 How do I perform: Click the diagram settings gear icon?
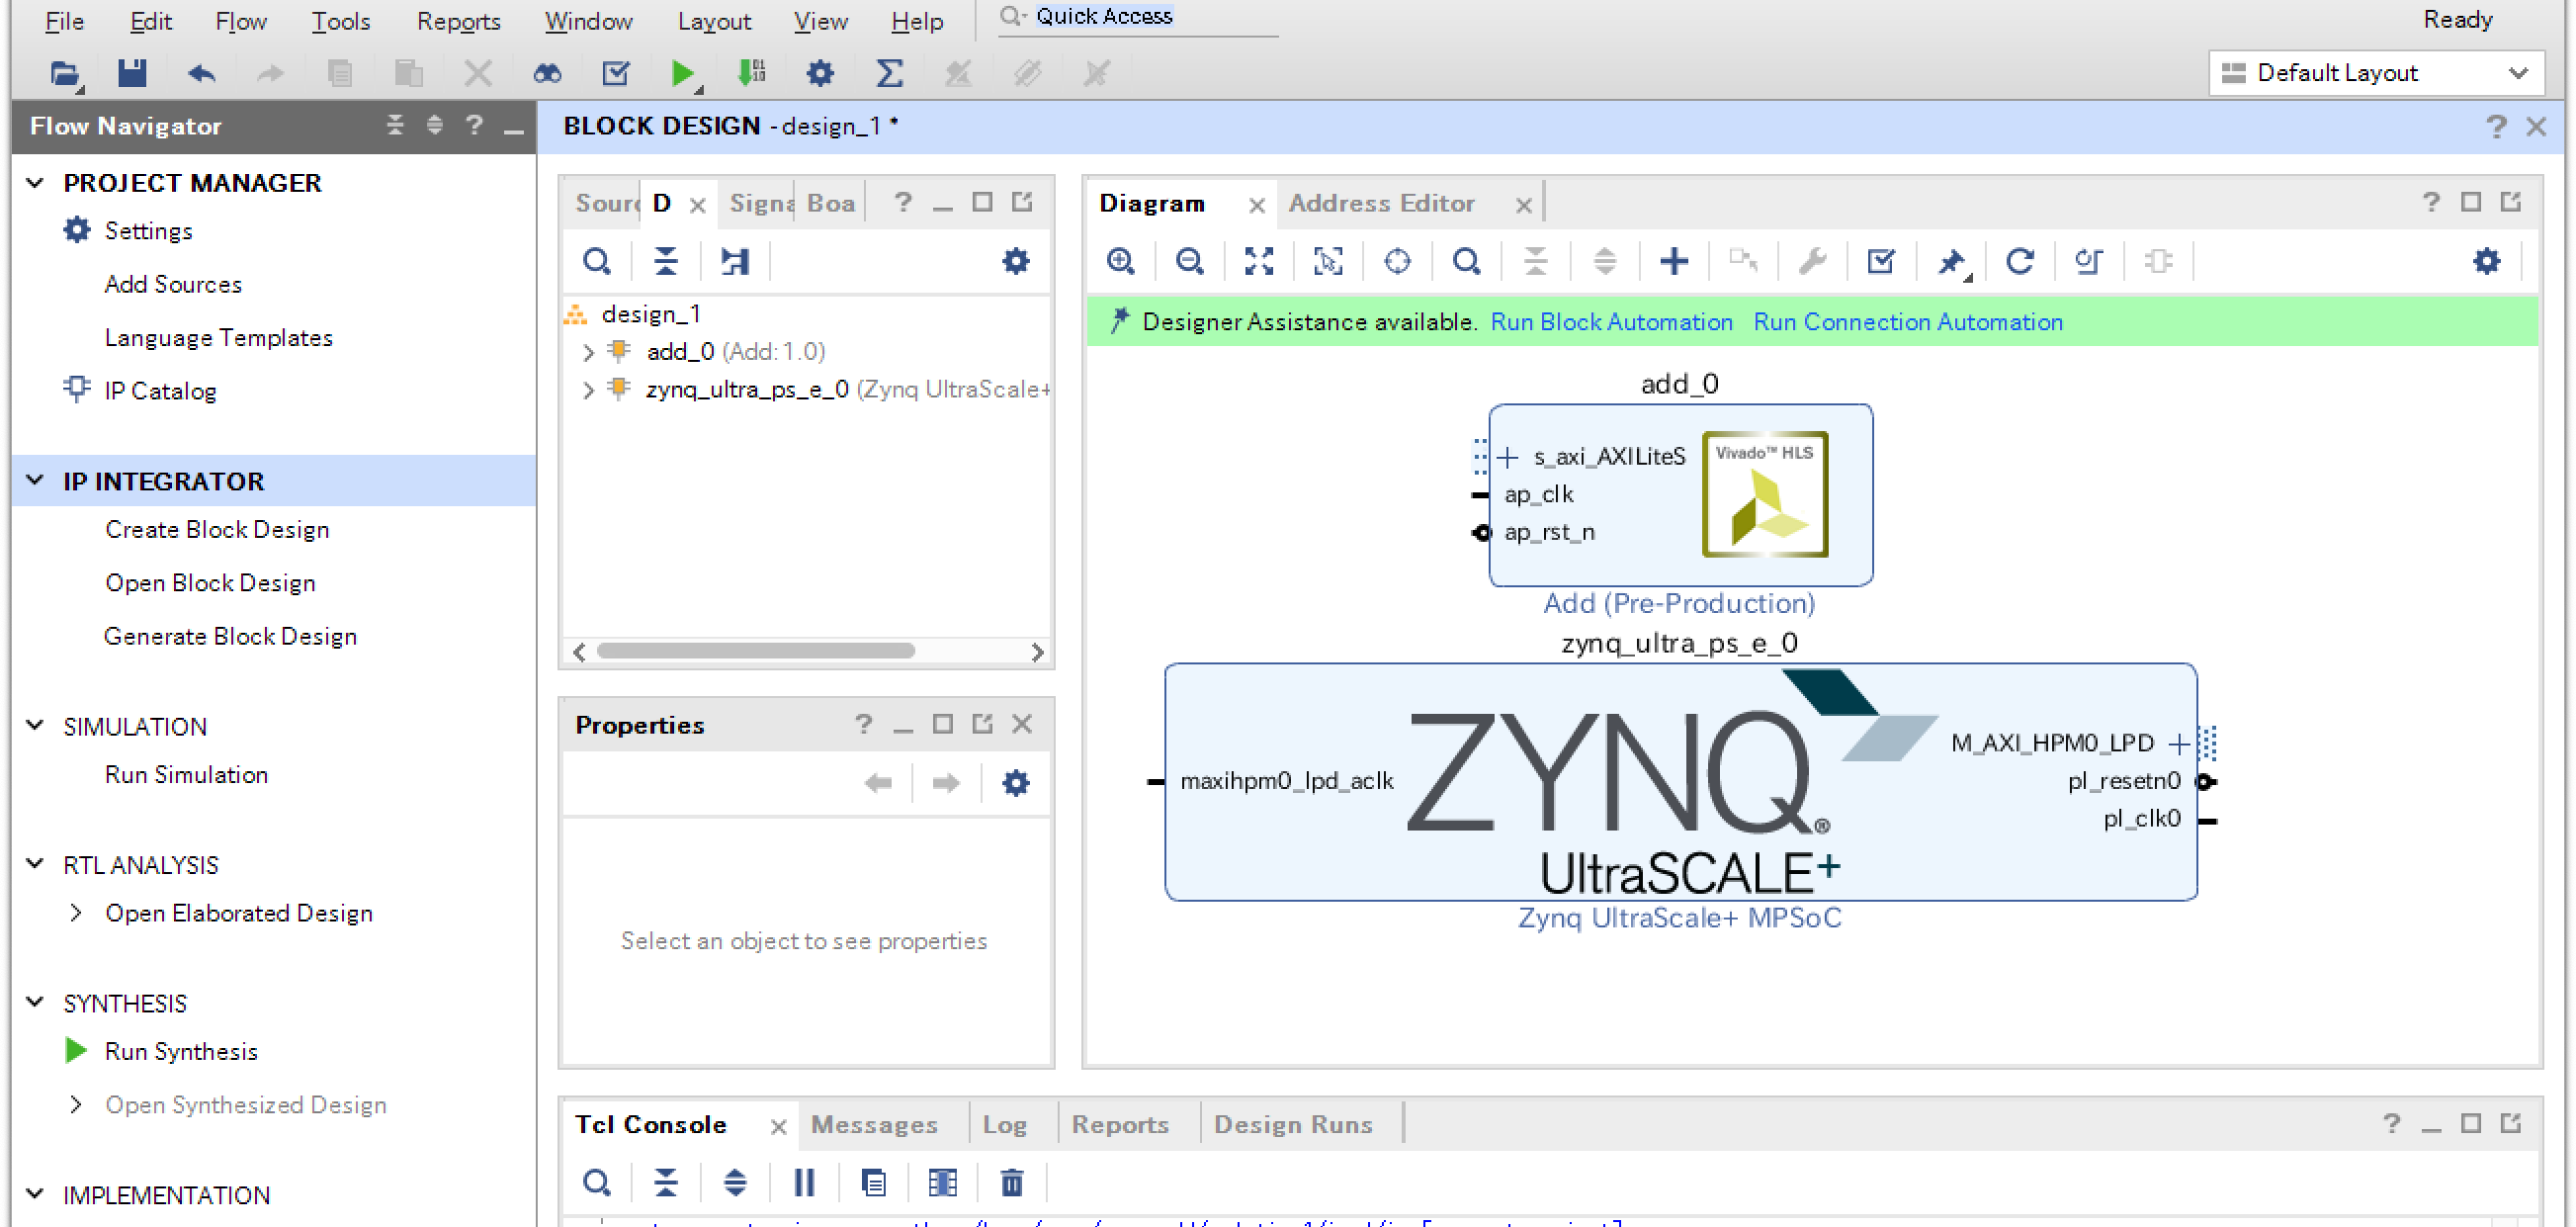tap(2486, 262)
